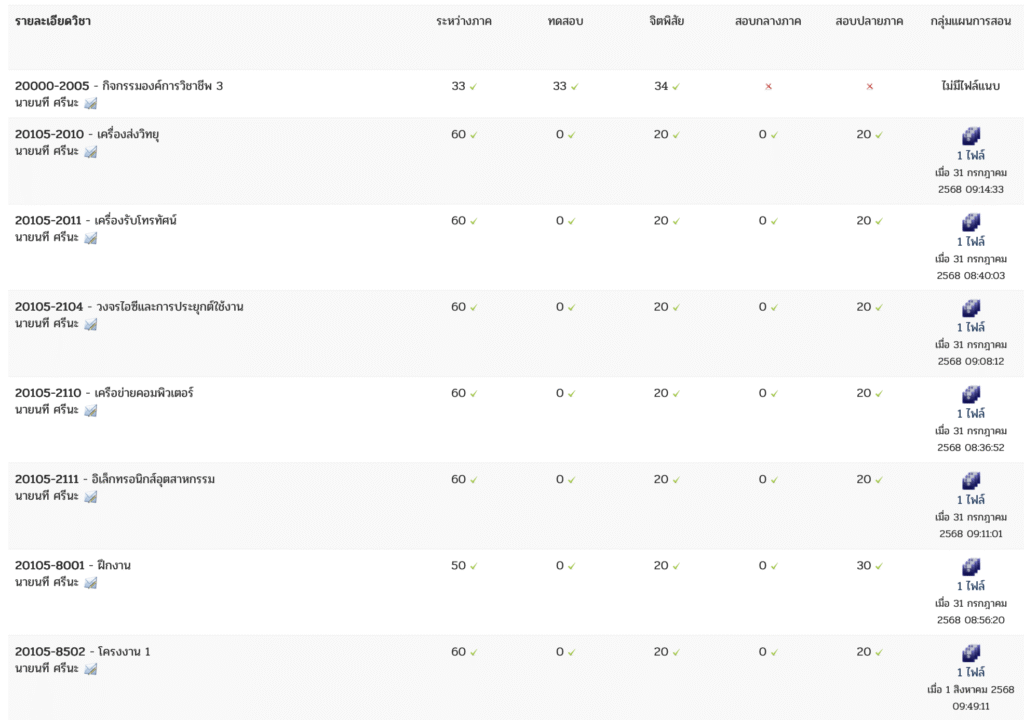This screenshot has width=1024, height=720.
Task: Click the กลุ่มแผนการสอน column header
Action: [x=971, y=21]
